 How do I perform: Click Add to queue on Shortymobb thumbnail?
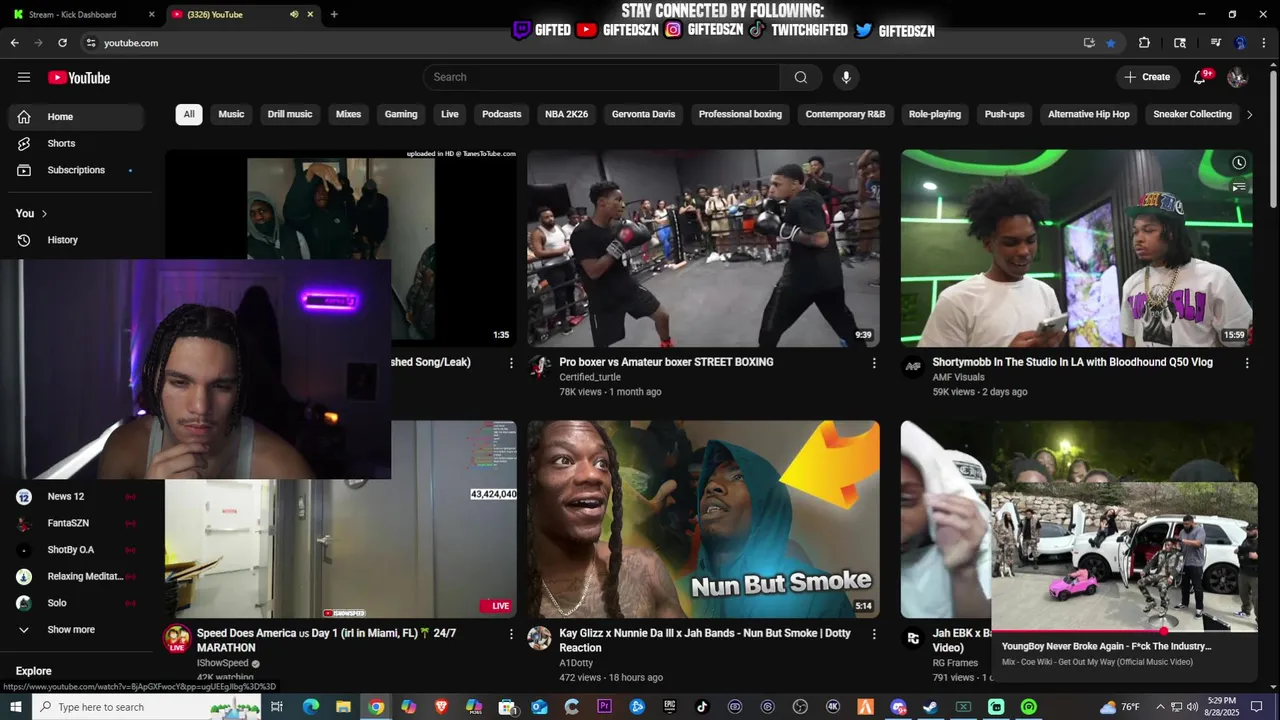[x=1238, y=187]
